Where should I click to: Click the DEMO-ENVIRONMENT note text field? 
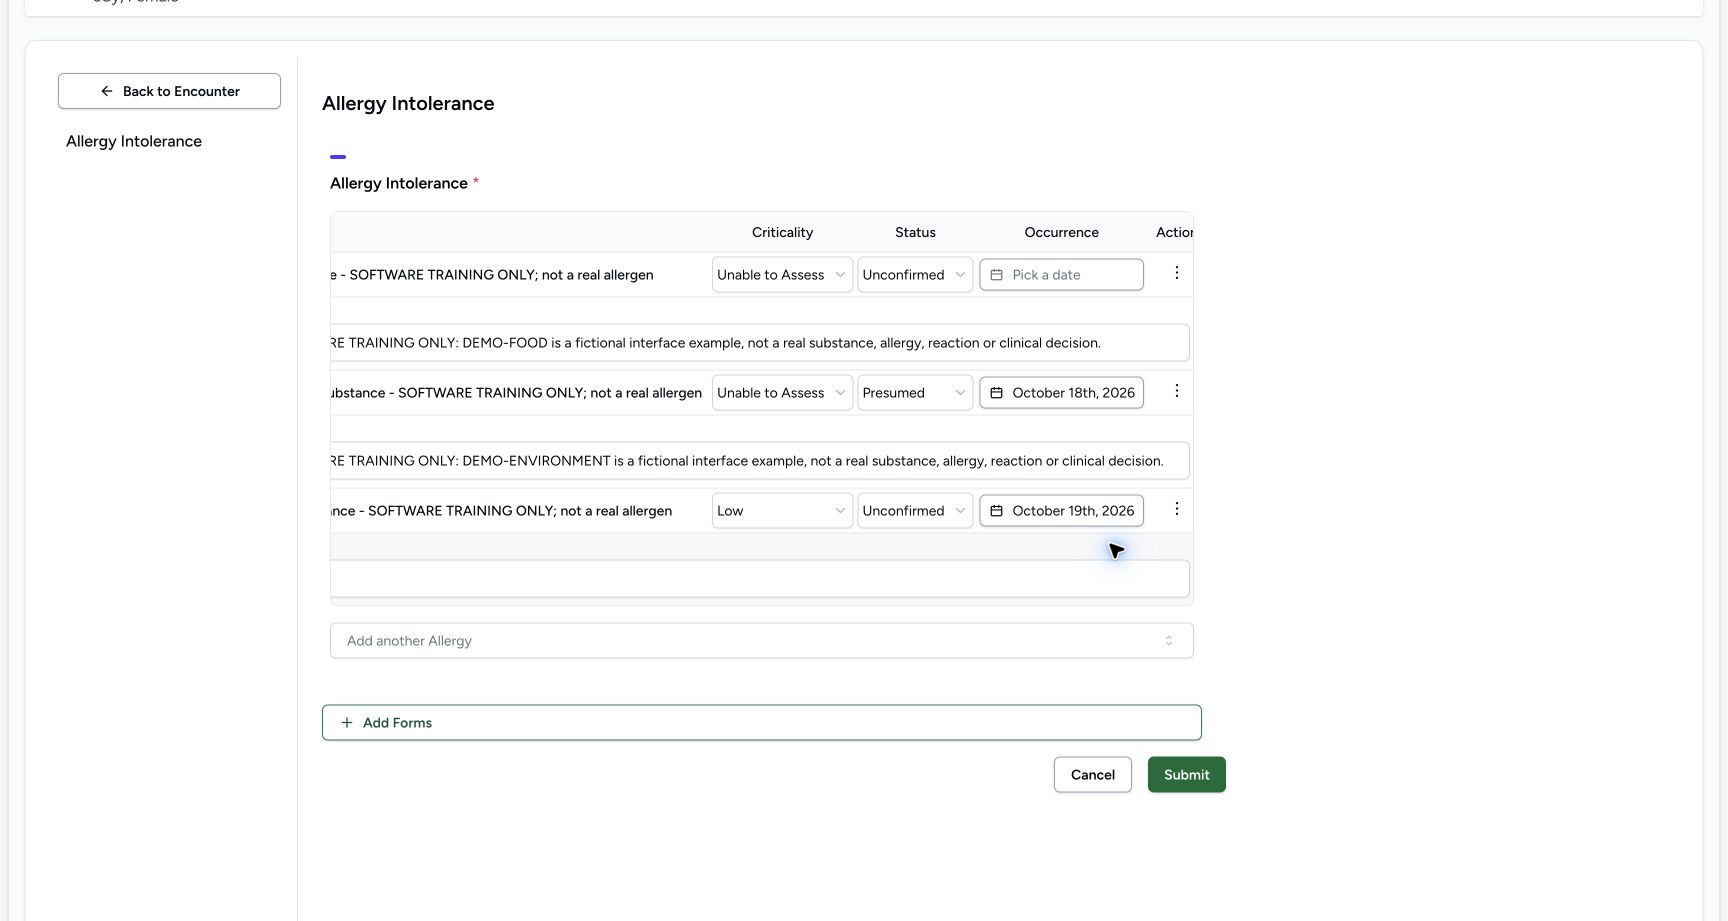click(760, 461)
